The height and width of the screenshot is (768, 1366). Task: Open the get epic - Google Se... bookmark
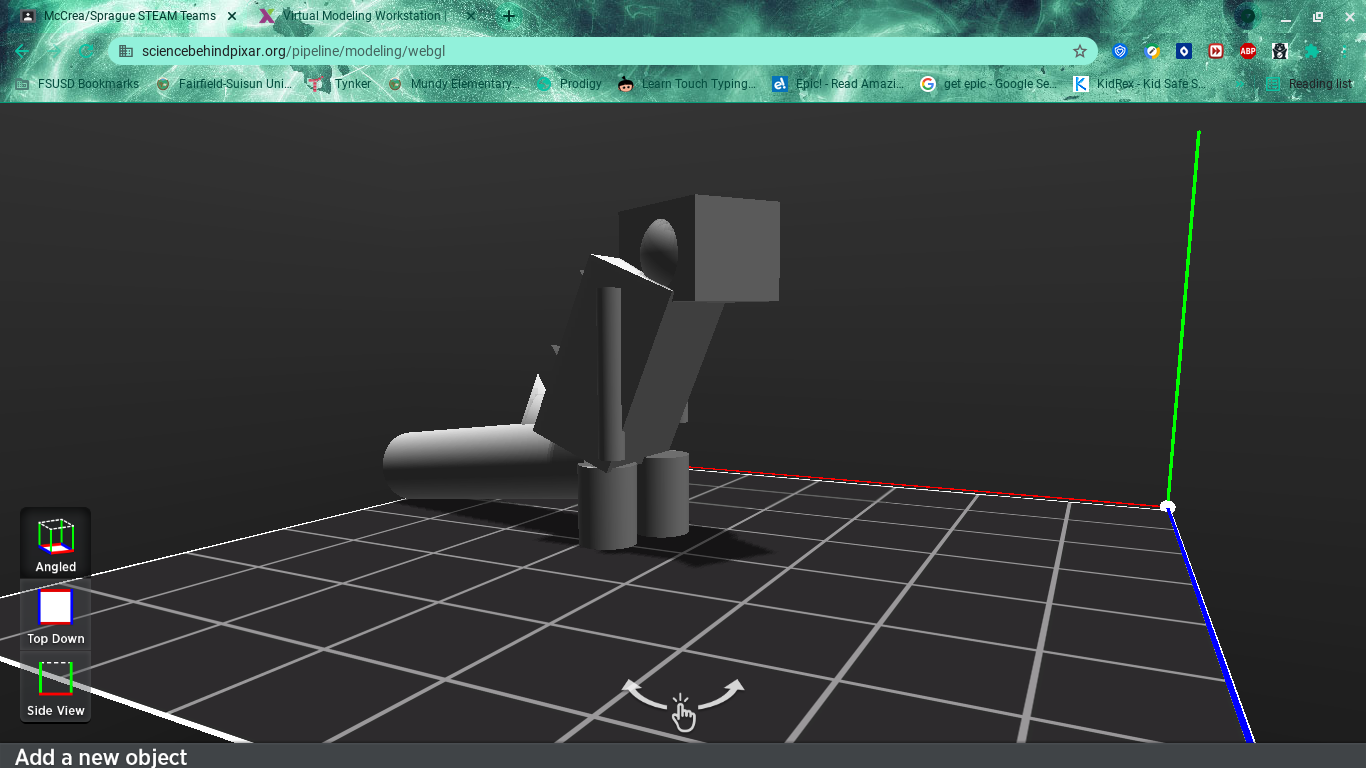coord(988,84)
